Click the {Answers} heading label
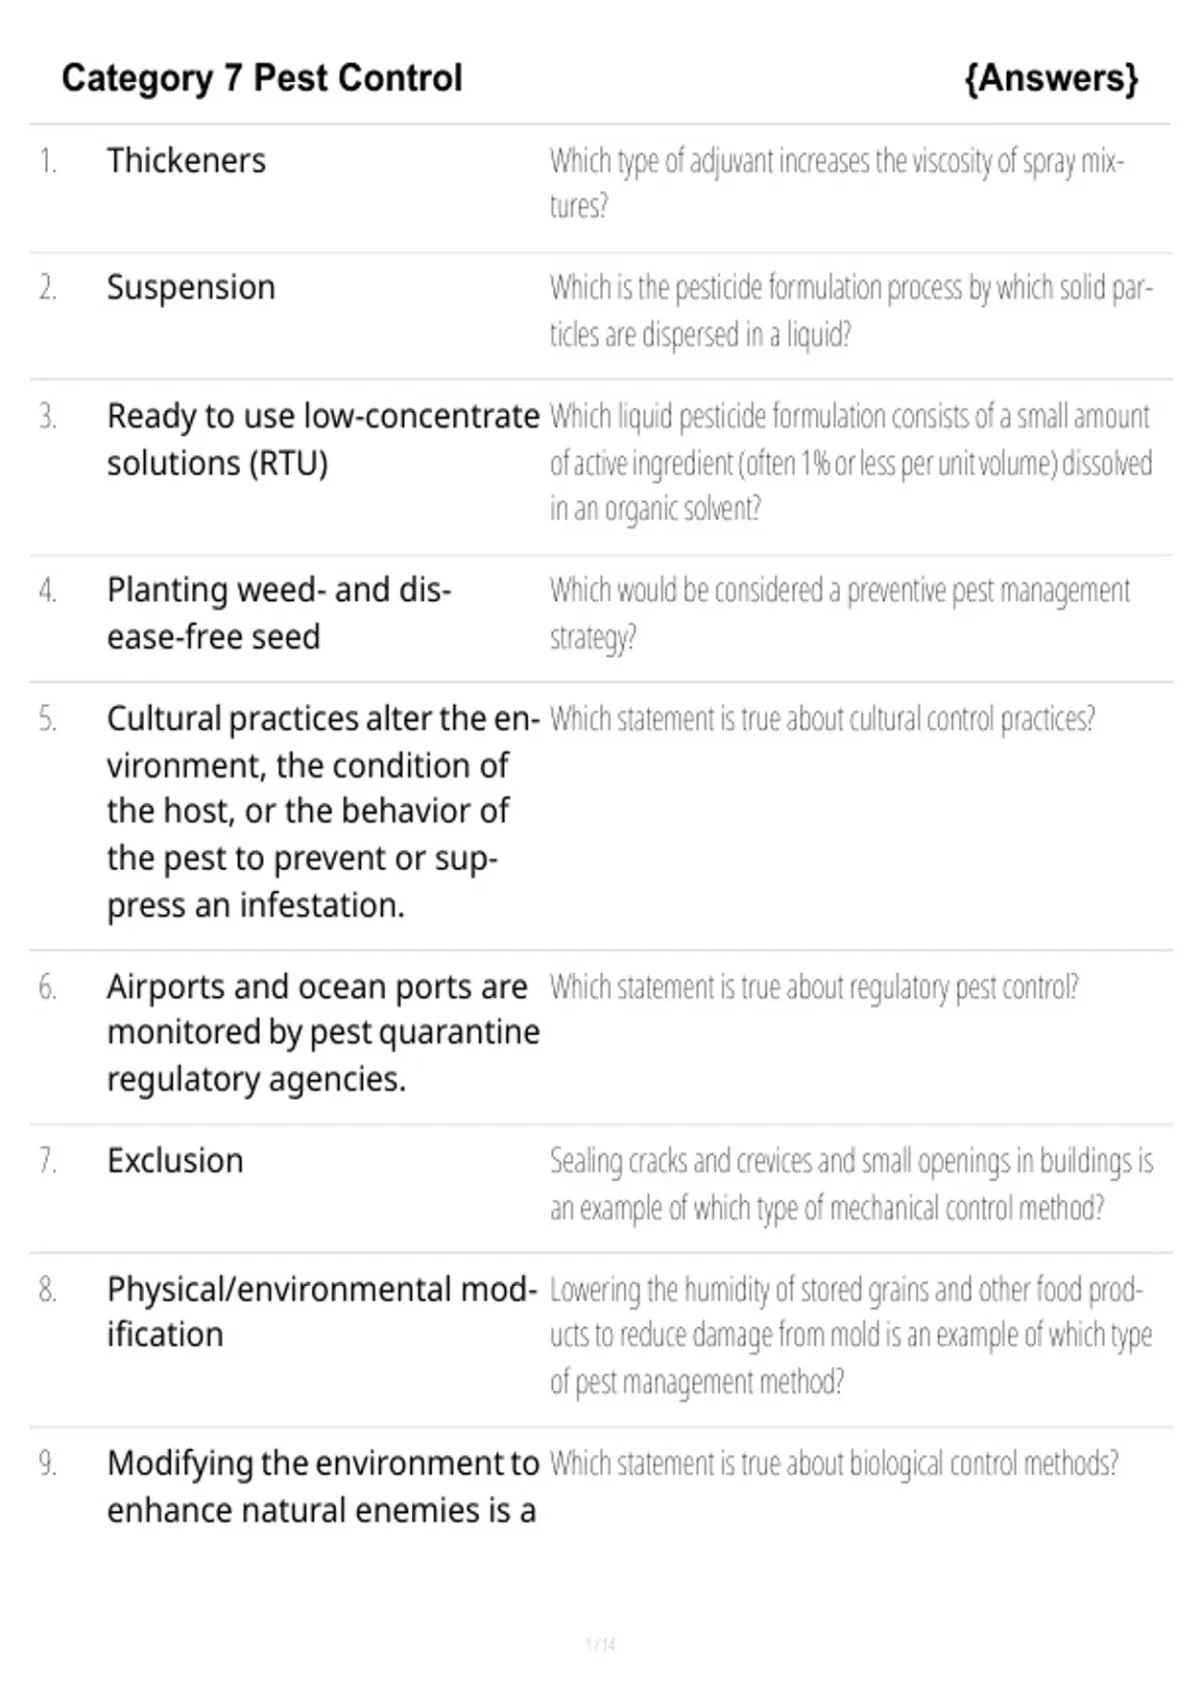 click(1051, 78)
